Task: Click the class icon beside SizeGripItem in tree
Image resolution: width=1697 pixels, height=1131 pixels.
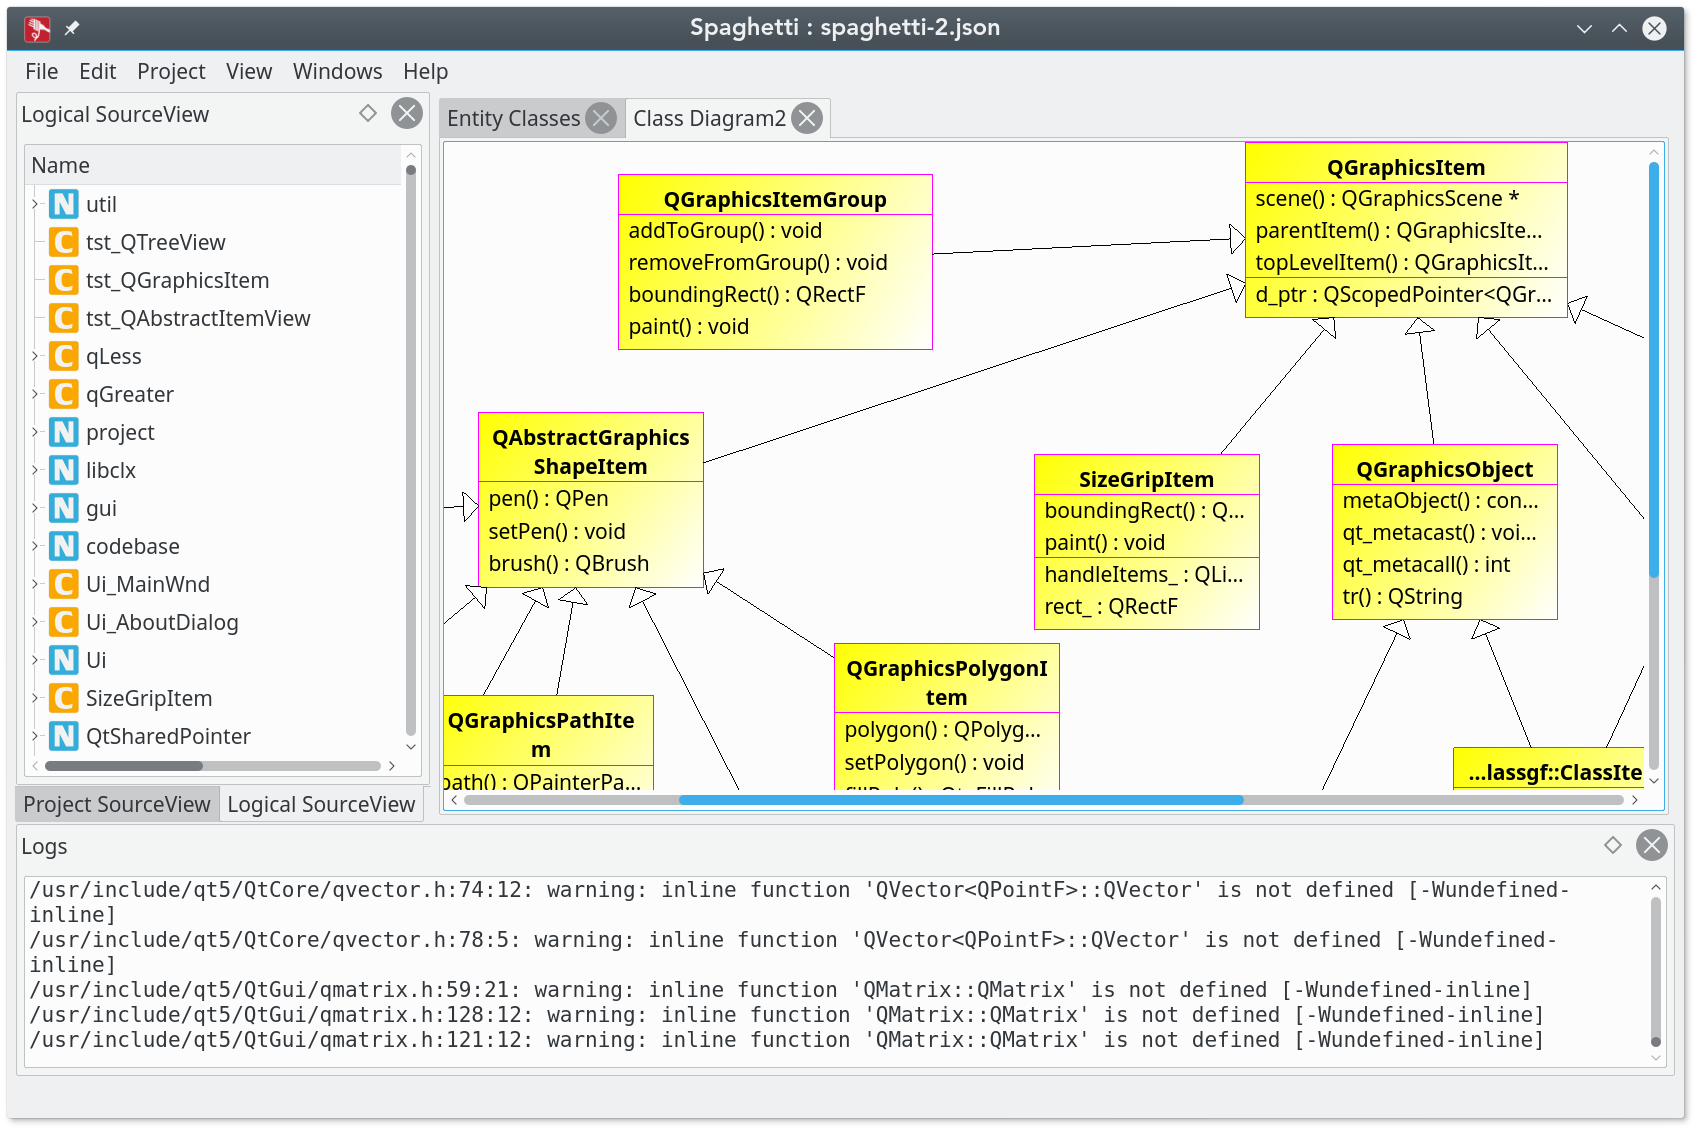Action: pos(64,698)
